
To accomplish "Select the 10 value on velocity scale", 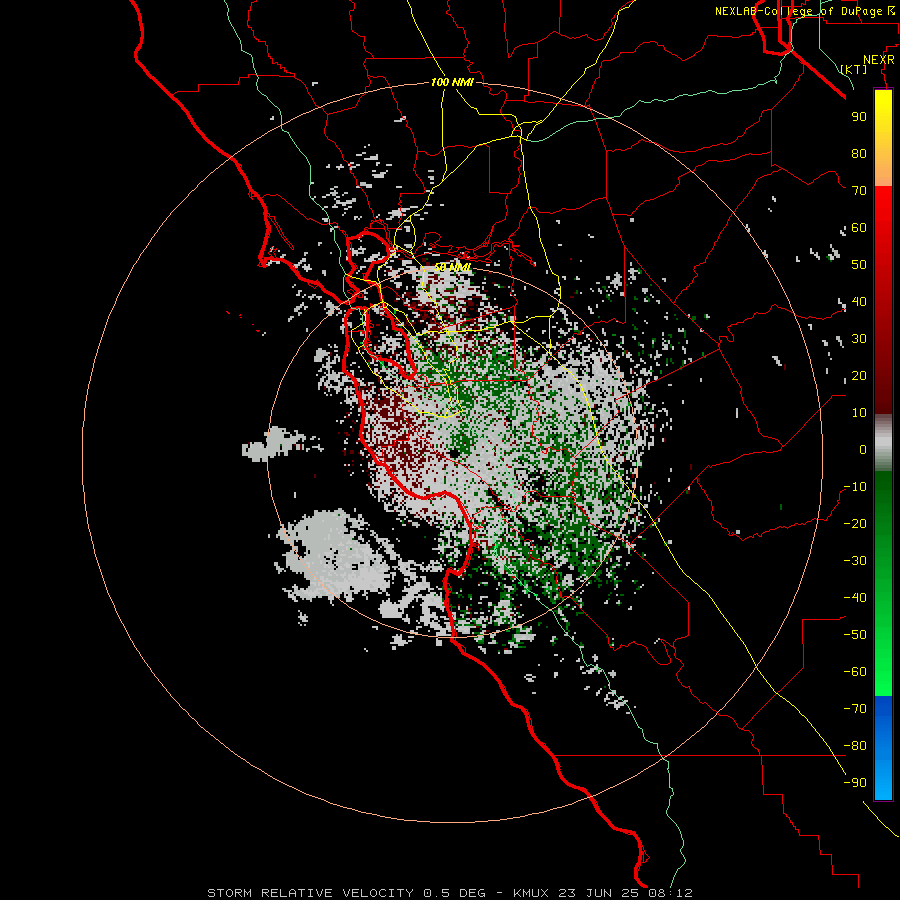I will tap(859, 413).
